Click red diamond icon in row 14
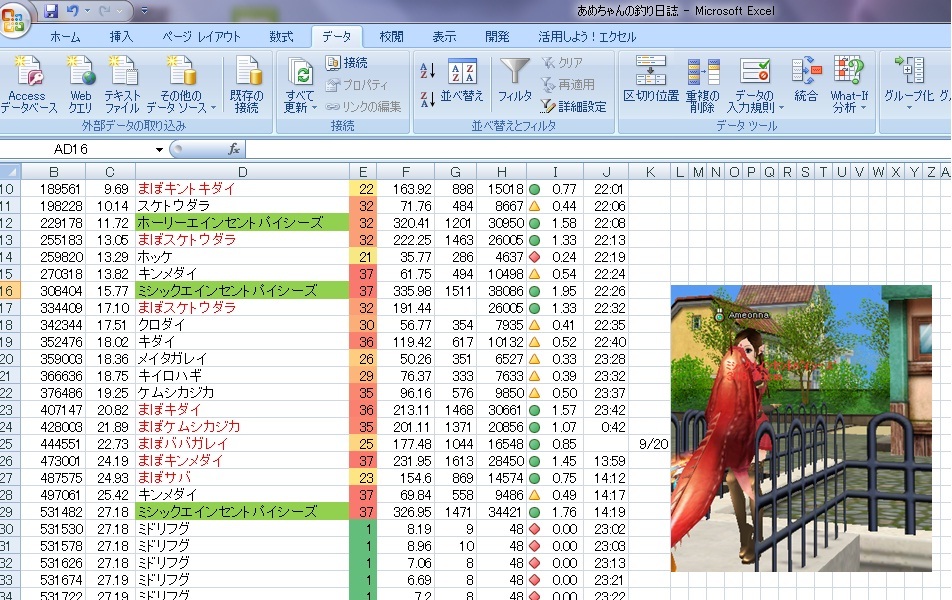This screenshot has height=600, width=952. (535, 257)
